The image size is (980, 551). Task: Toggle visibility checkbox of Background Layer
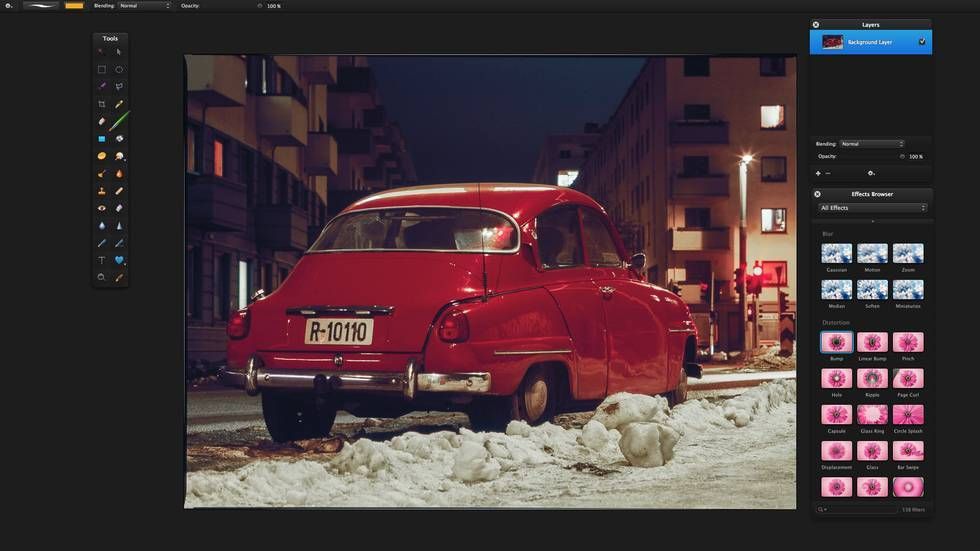922,42
